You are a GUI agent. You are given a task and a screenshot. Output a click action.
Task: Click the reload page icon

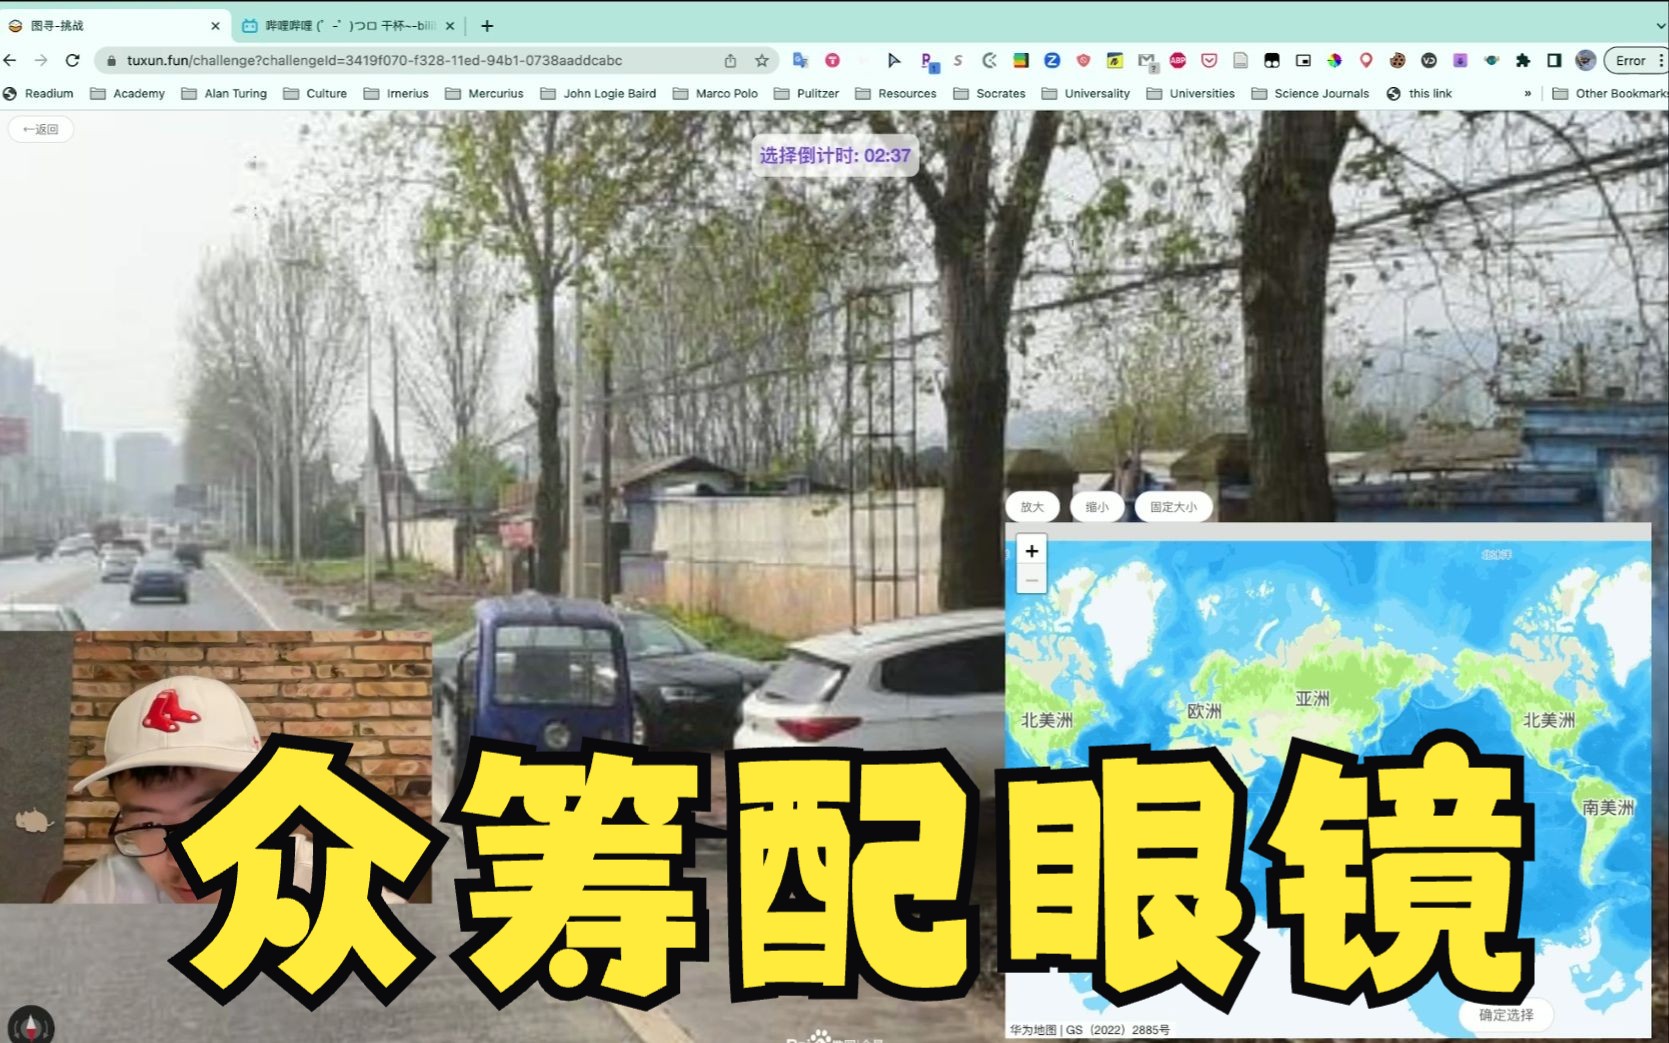(x=73, y=60)
